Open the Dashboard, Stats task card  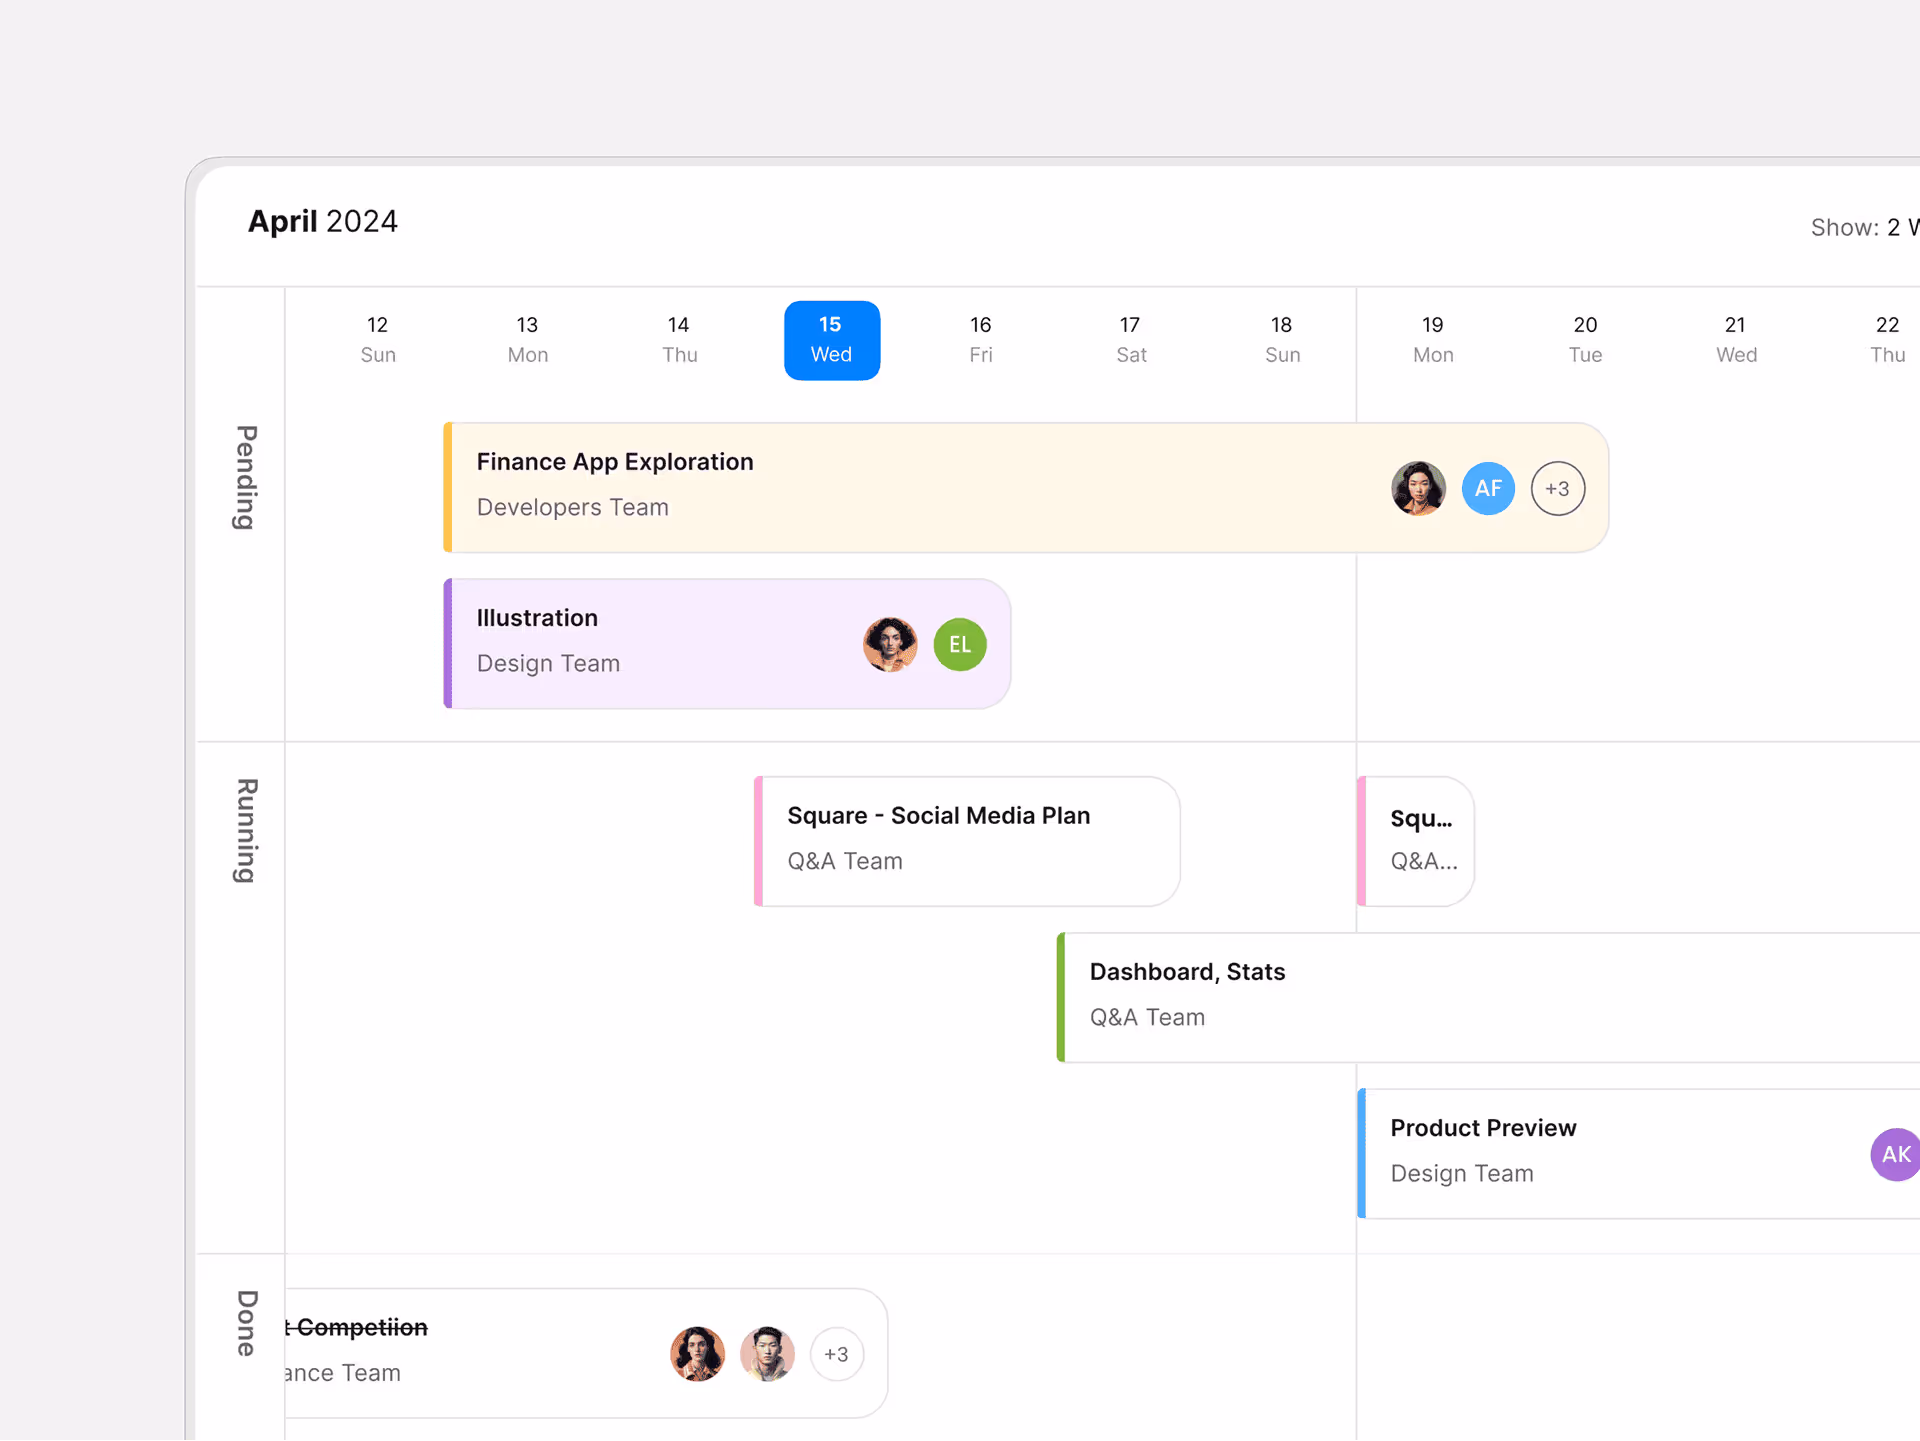coord(1300,995)
